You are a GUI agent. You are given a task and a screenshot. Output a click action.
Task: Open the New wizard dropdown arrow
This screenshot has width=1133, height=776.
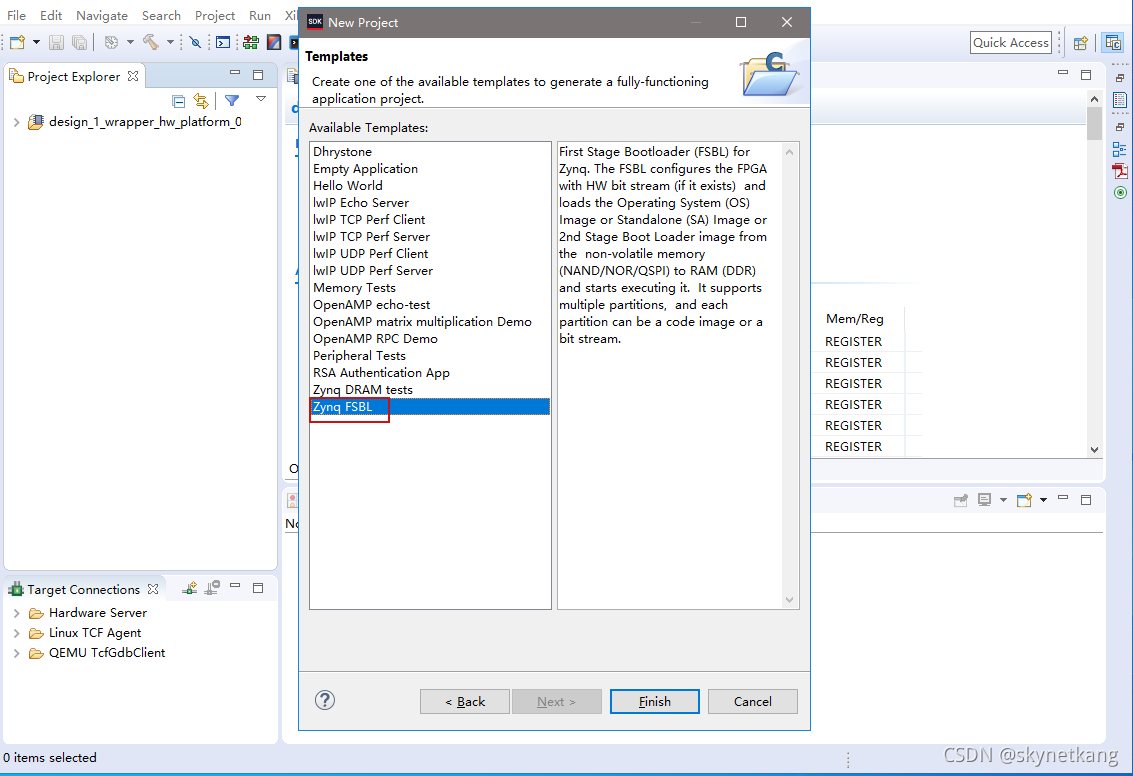36,43
